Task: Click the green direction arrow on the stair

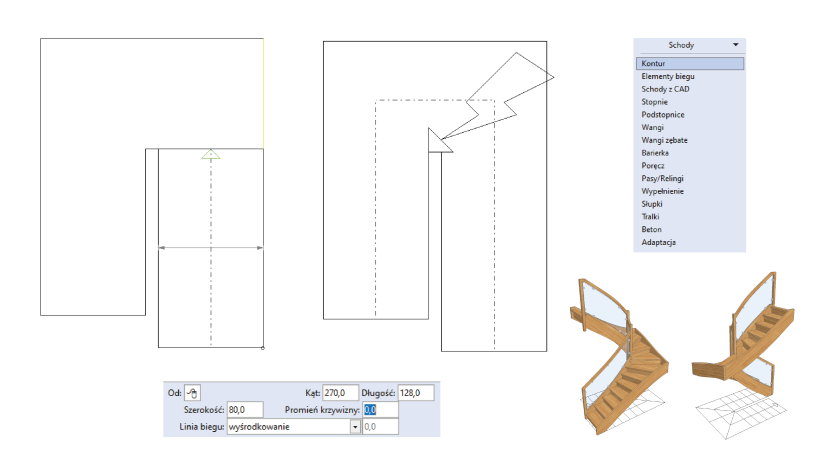Action: click(x=209, y=154)
